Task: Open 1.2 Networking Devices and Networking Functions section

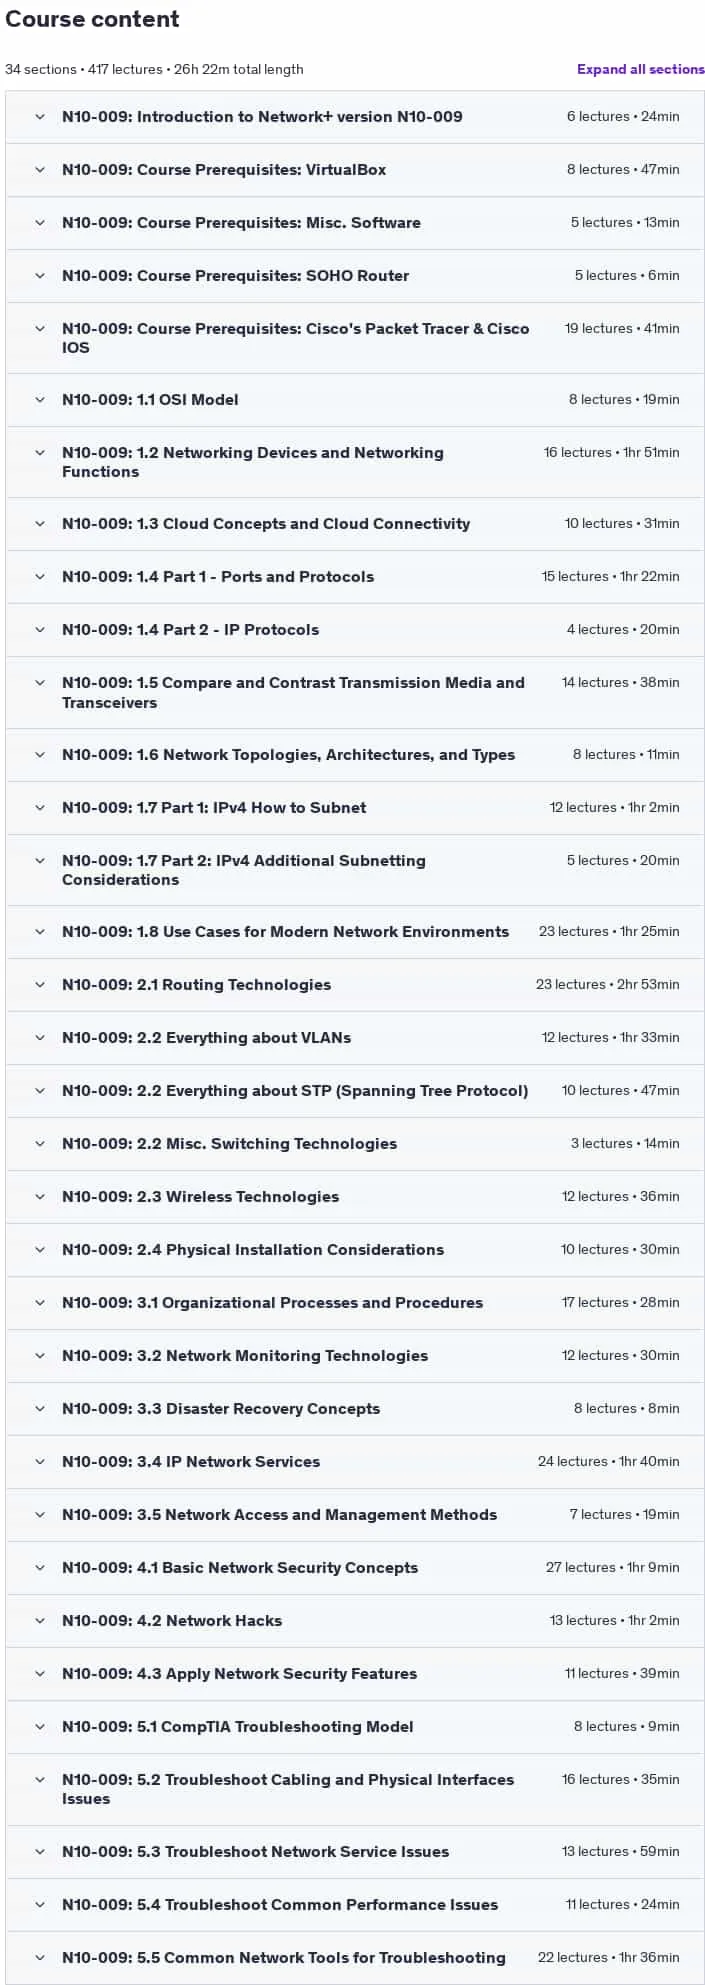Action: (355, 462)
